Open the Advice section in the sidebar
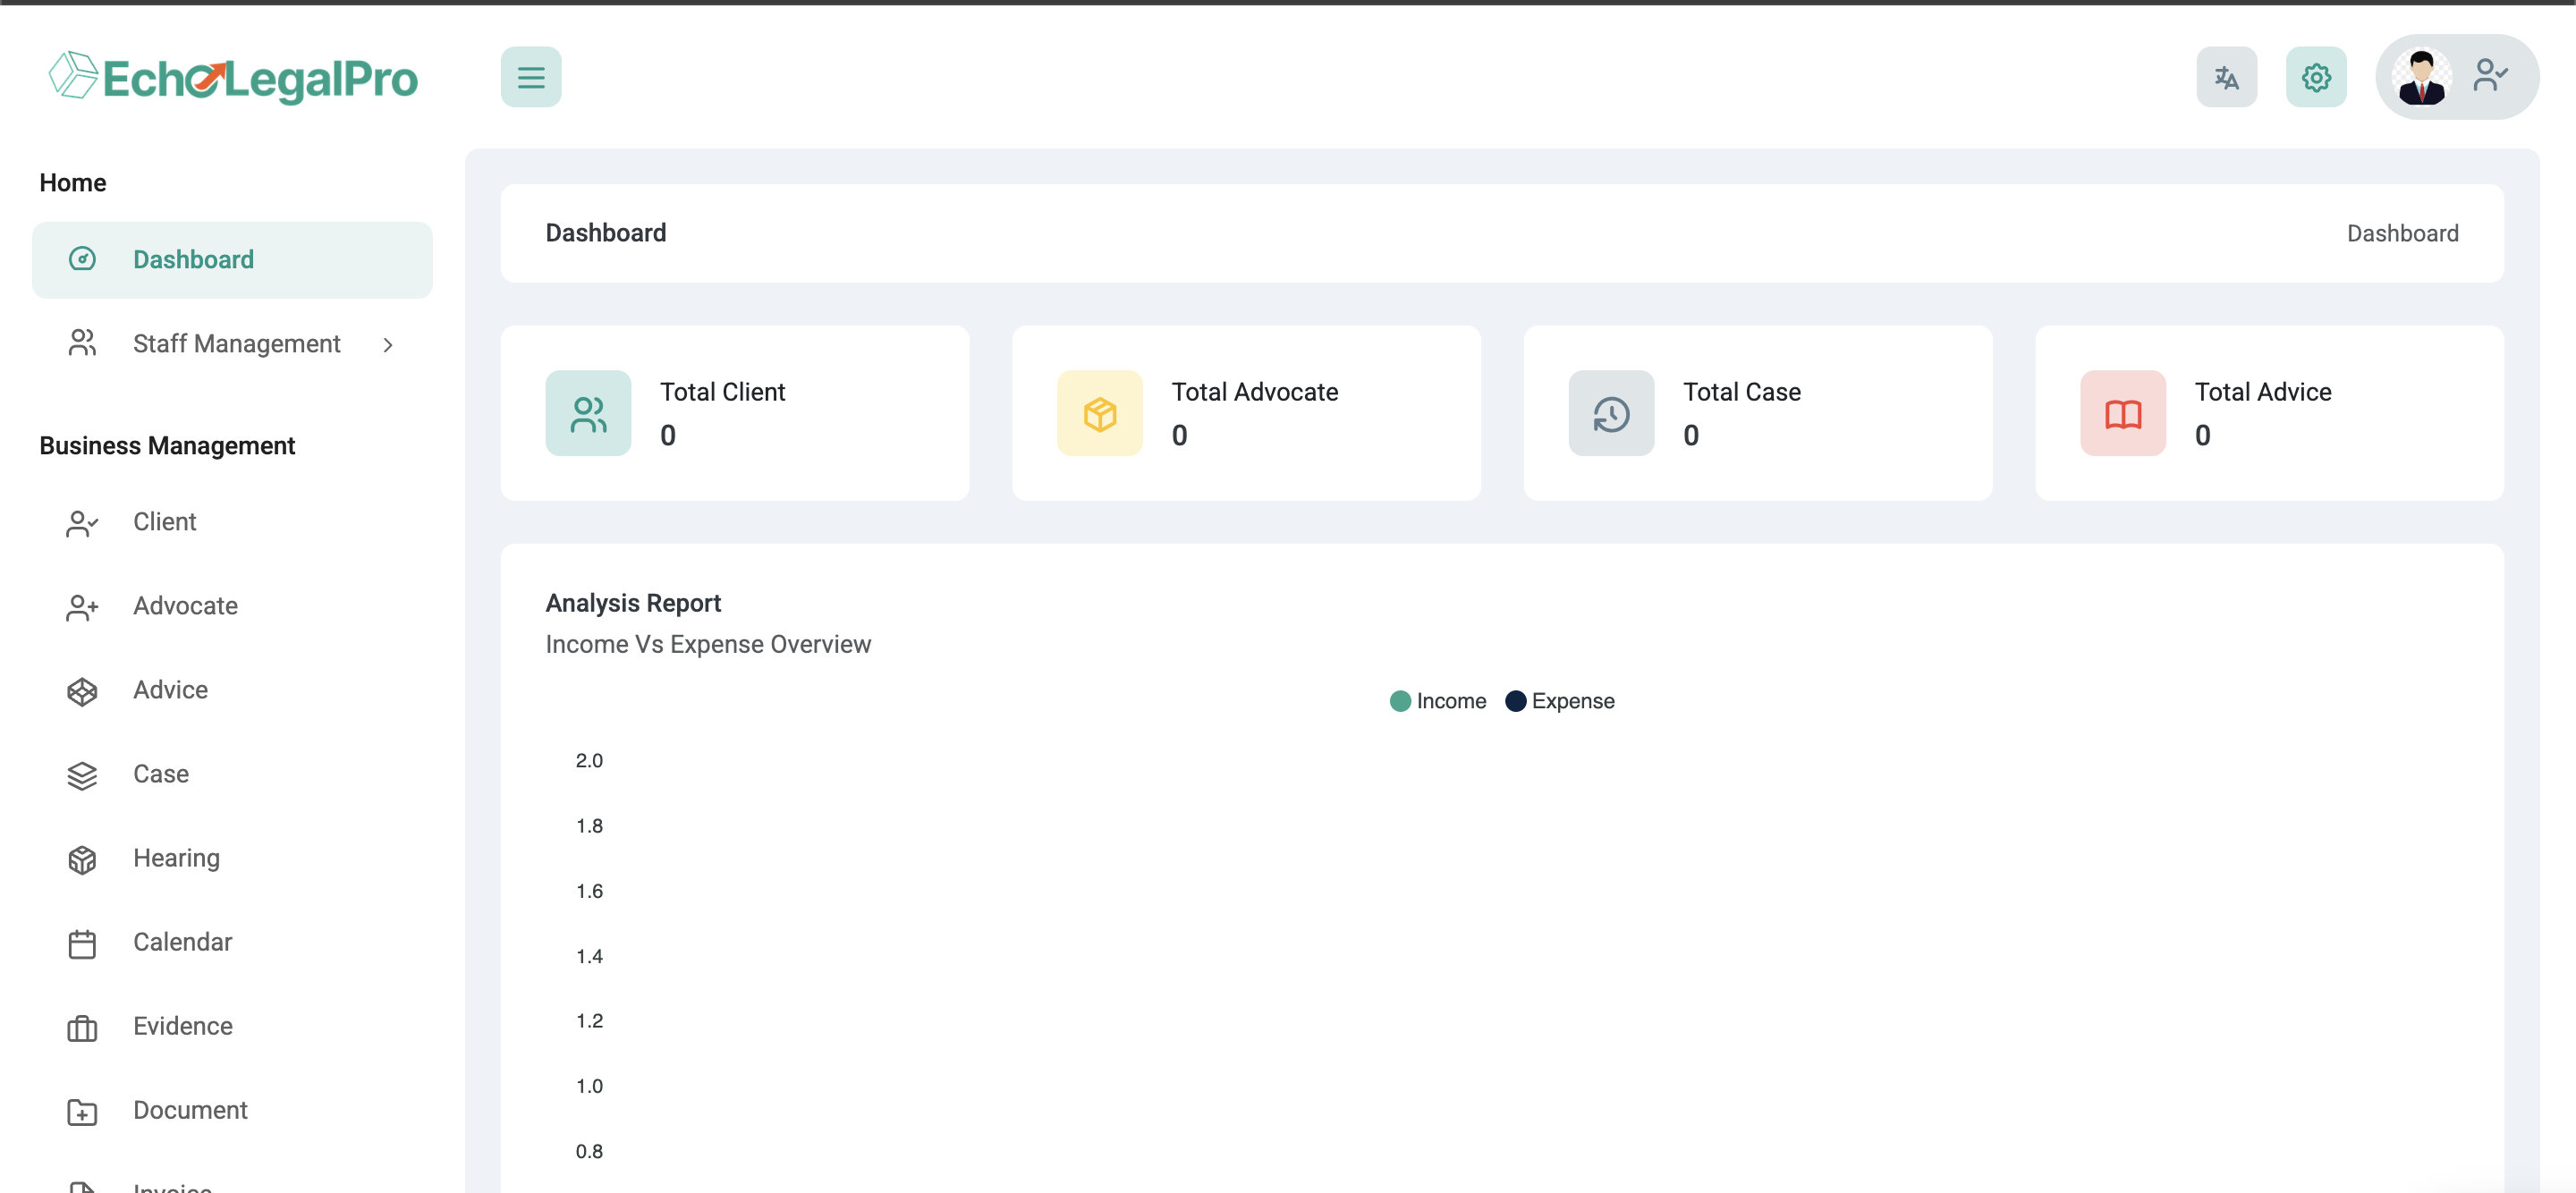The image size is (2576, 1193). [x=170, y=690]
